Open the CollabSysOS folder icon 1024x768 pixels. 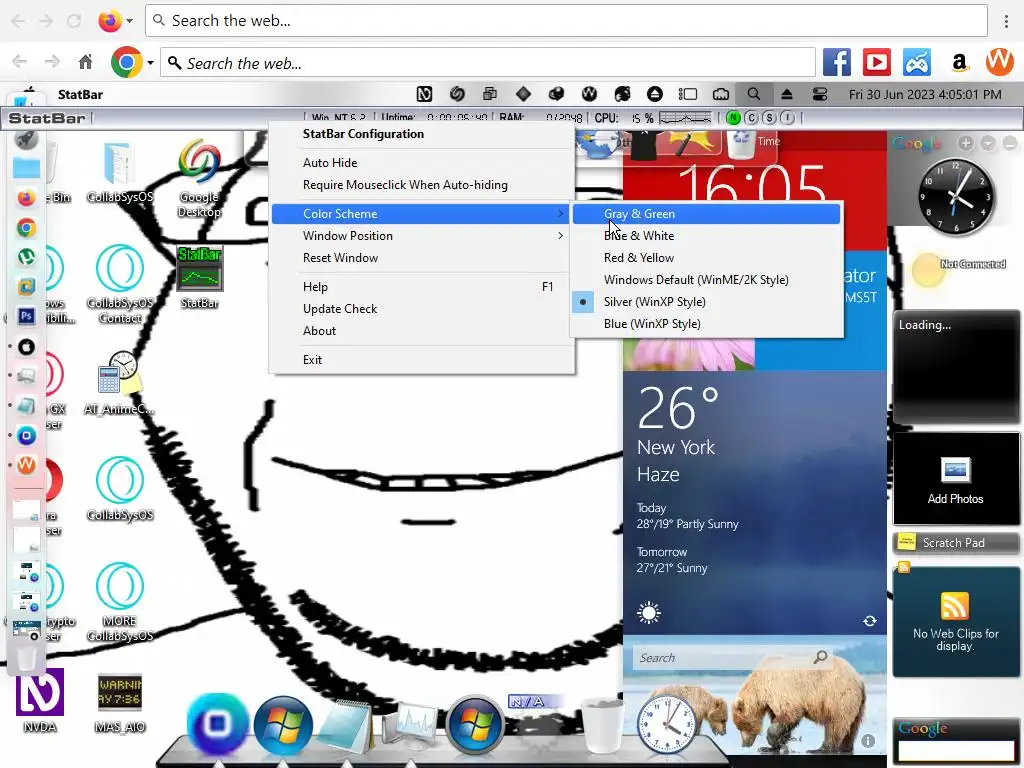[x=120, y=172]
